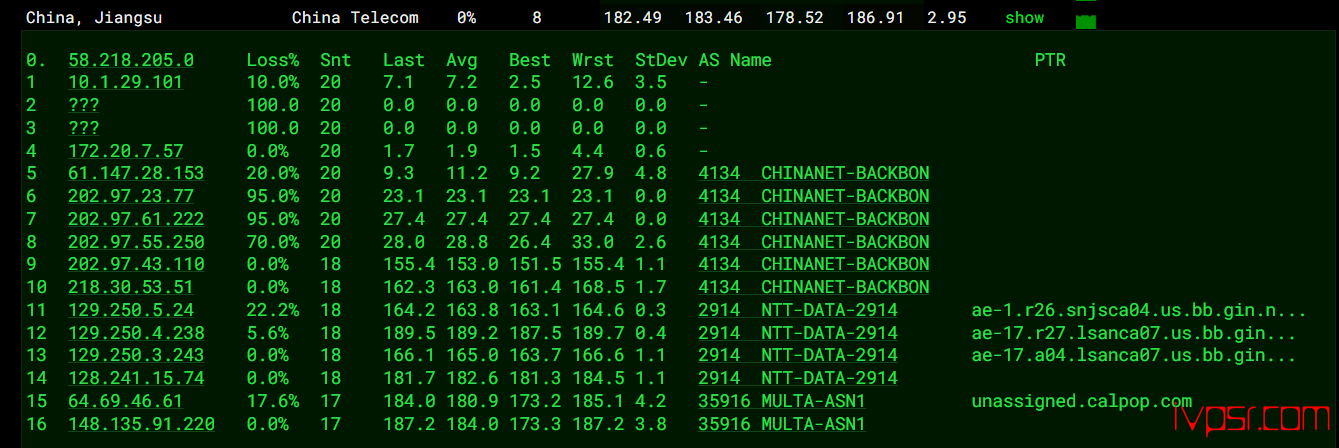Open AS 35916 MULTA-ASN1 on hop 15
This screenshot has width=1339, height=448.
pyautogui.click(x=782, y=401)
